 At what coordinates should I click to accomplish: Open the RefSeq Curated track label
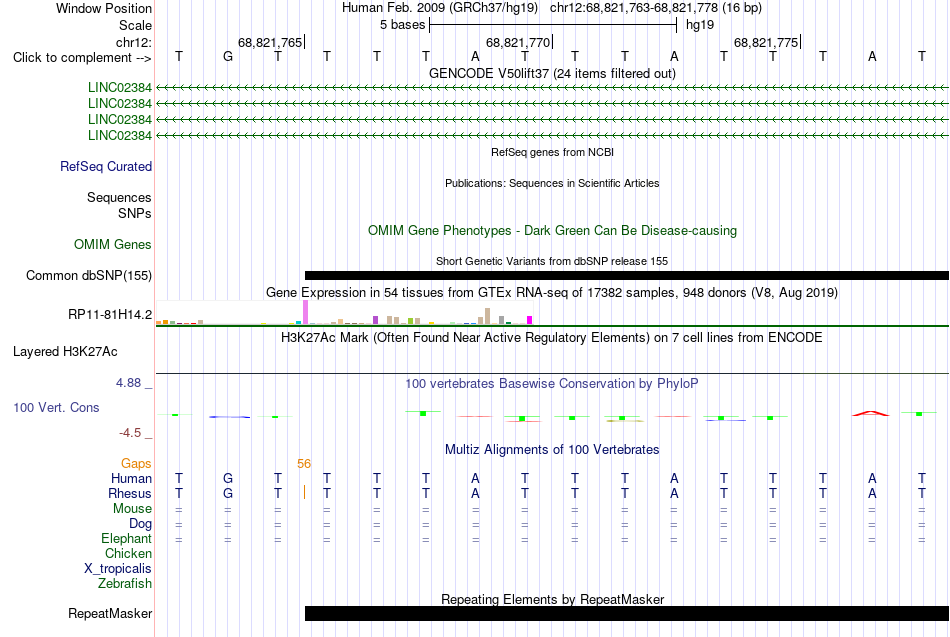coord(106,167)
